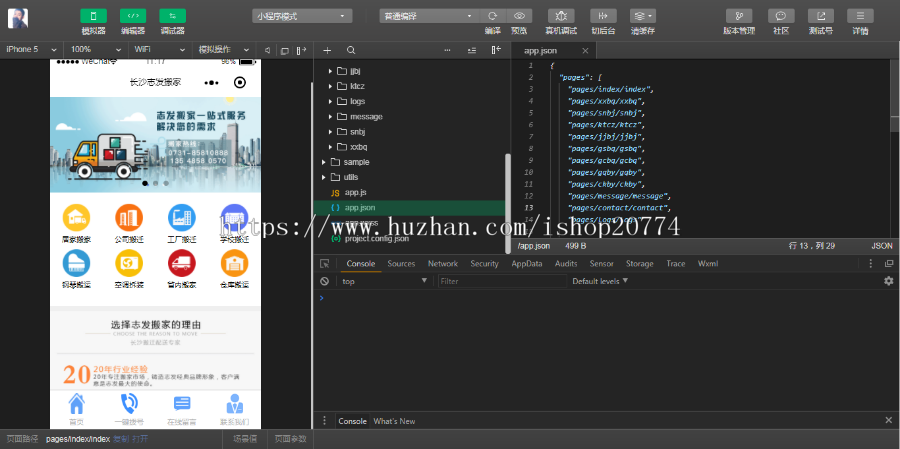Start remote debugging on real device
The height and width of the screenshot is (449, 900).
pos(561,16)
